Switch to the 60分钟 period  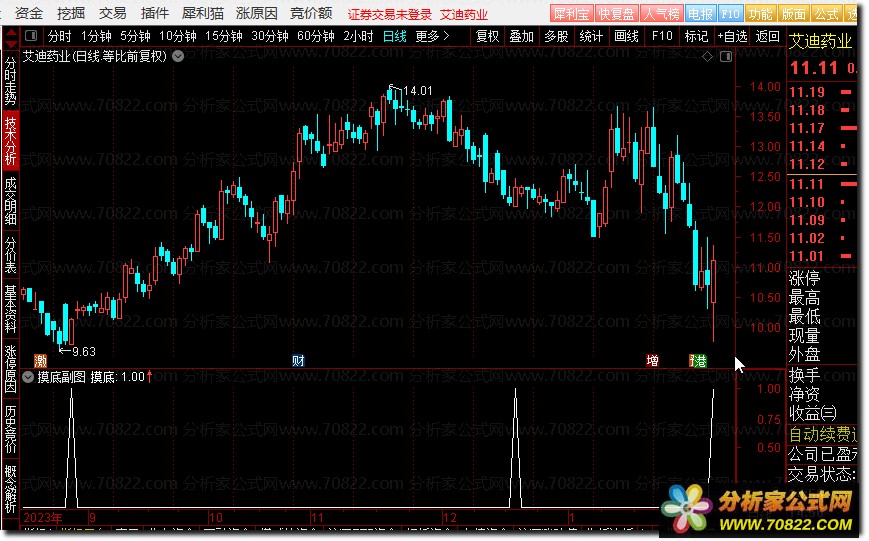[x=315, y=37]
